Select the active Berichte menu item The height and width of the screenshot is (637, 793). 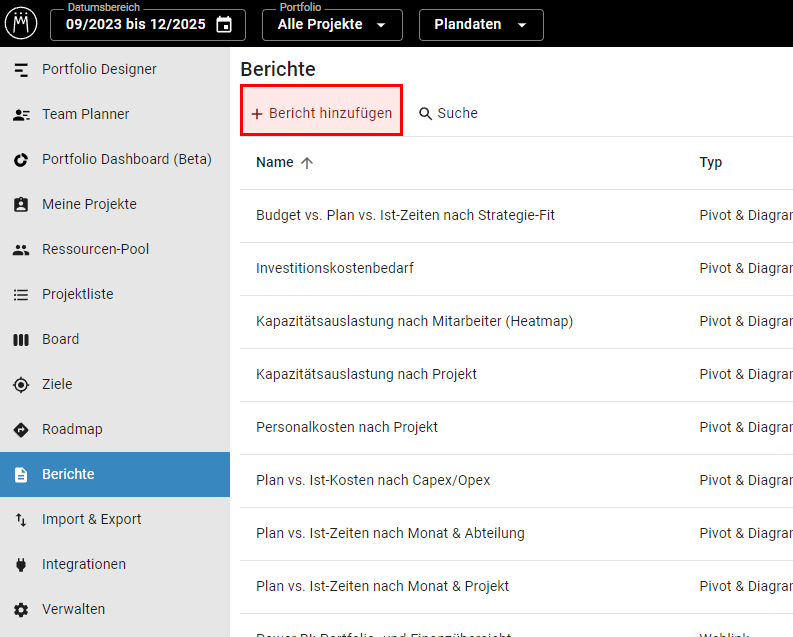click(115, 474)
